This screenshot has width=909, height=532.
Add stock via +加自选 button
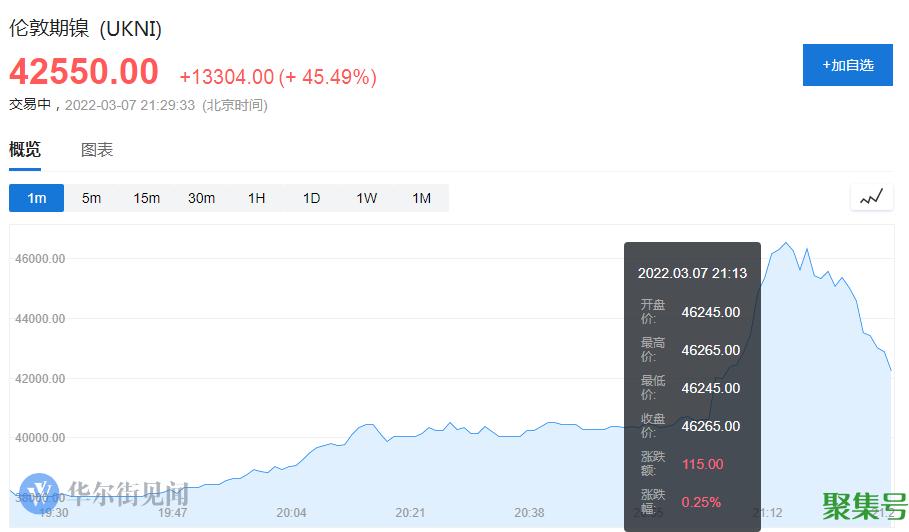point(847,65)
